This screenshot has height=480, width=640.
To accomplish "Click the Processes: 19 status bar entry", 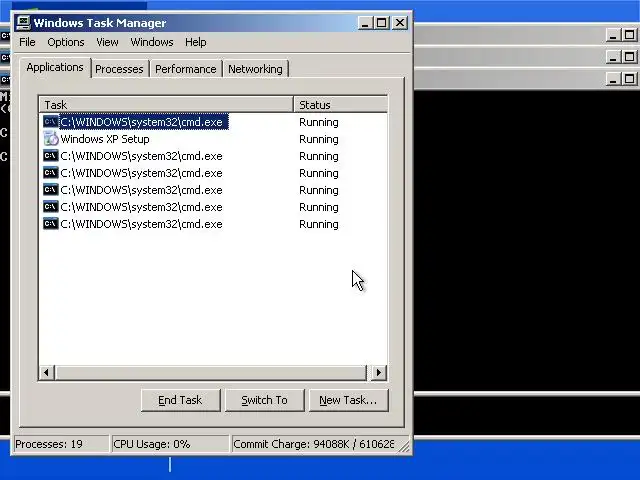I will 61,444.
